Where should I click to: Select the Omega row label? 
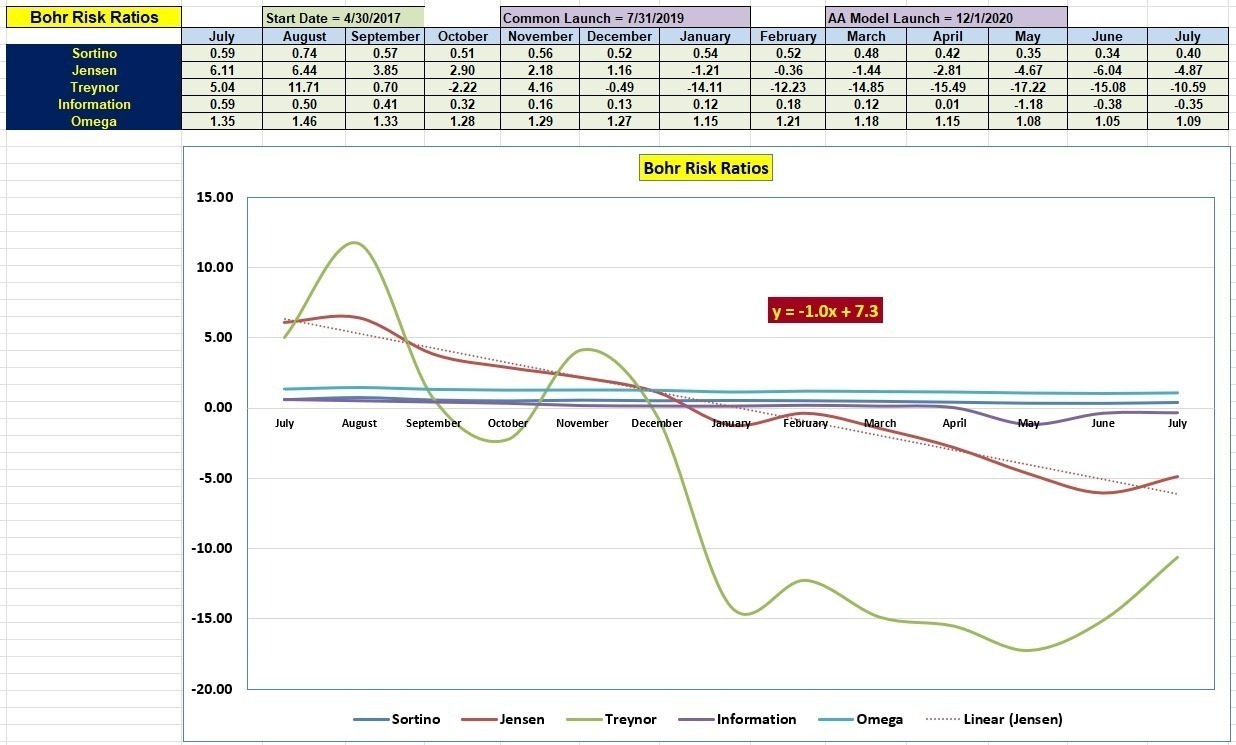pyautogui.click(x=94, y=121)
